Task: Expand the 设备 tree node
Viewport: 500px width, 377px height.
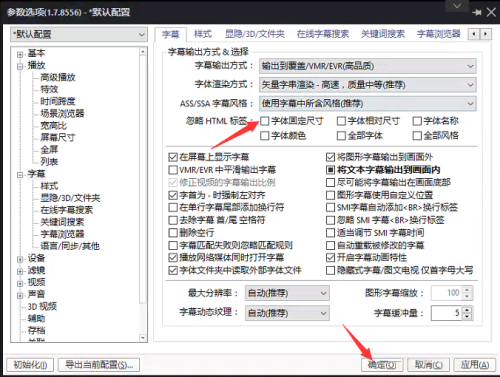Action: (20, 259)
